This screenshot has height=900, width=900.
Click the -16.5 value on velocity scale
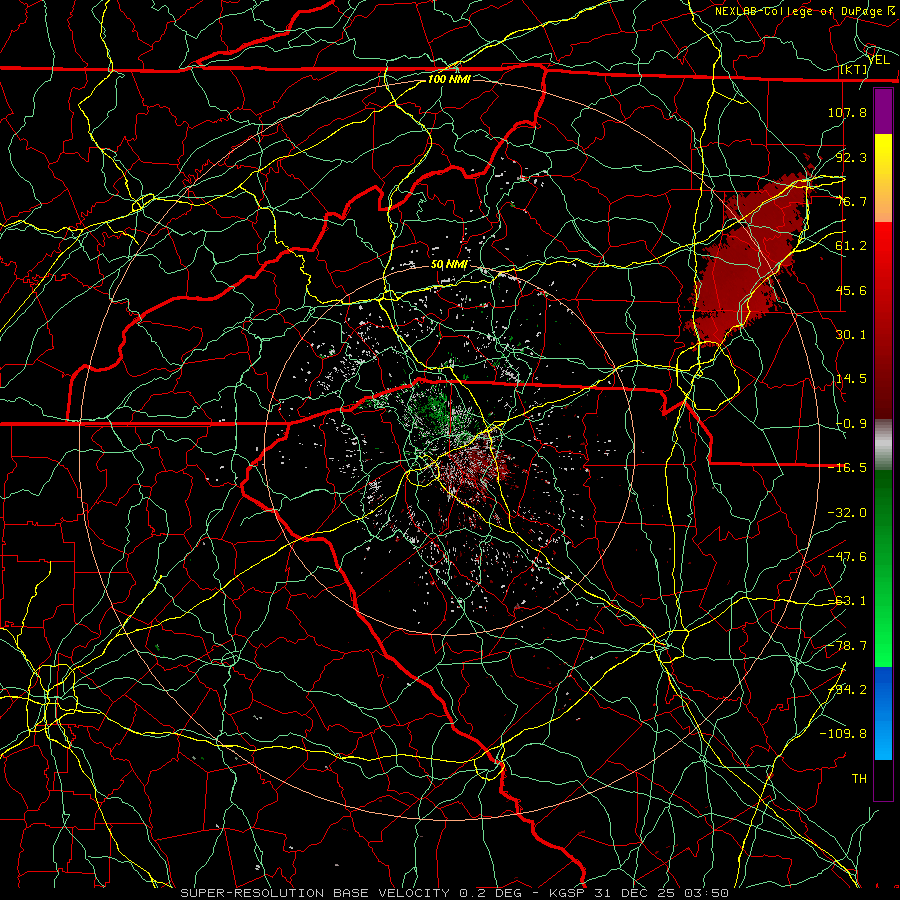click(847, 468)
